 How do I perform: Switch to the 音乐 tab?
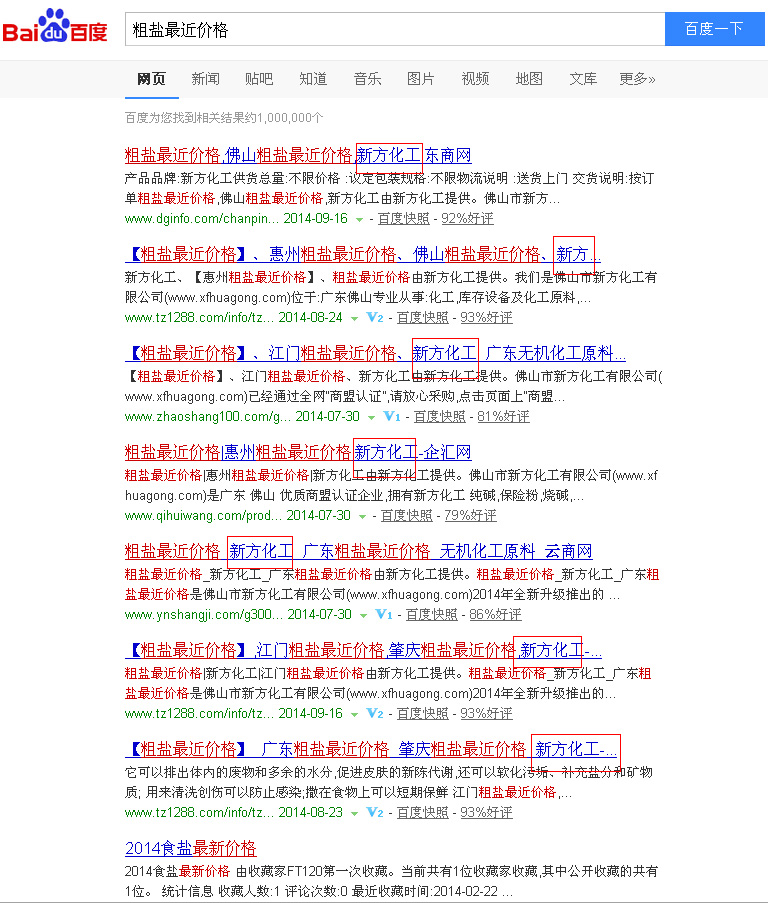coord(367,79)
